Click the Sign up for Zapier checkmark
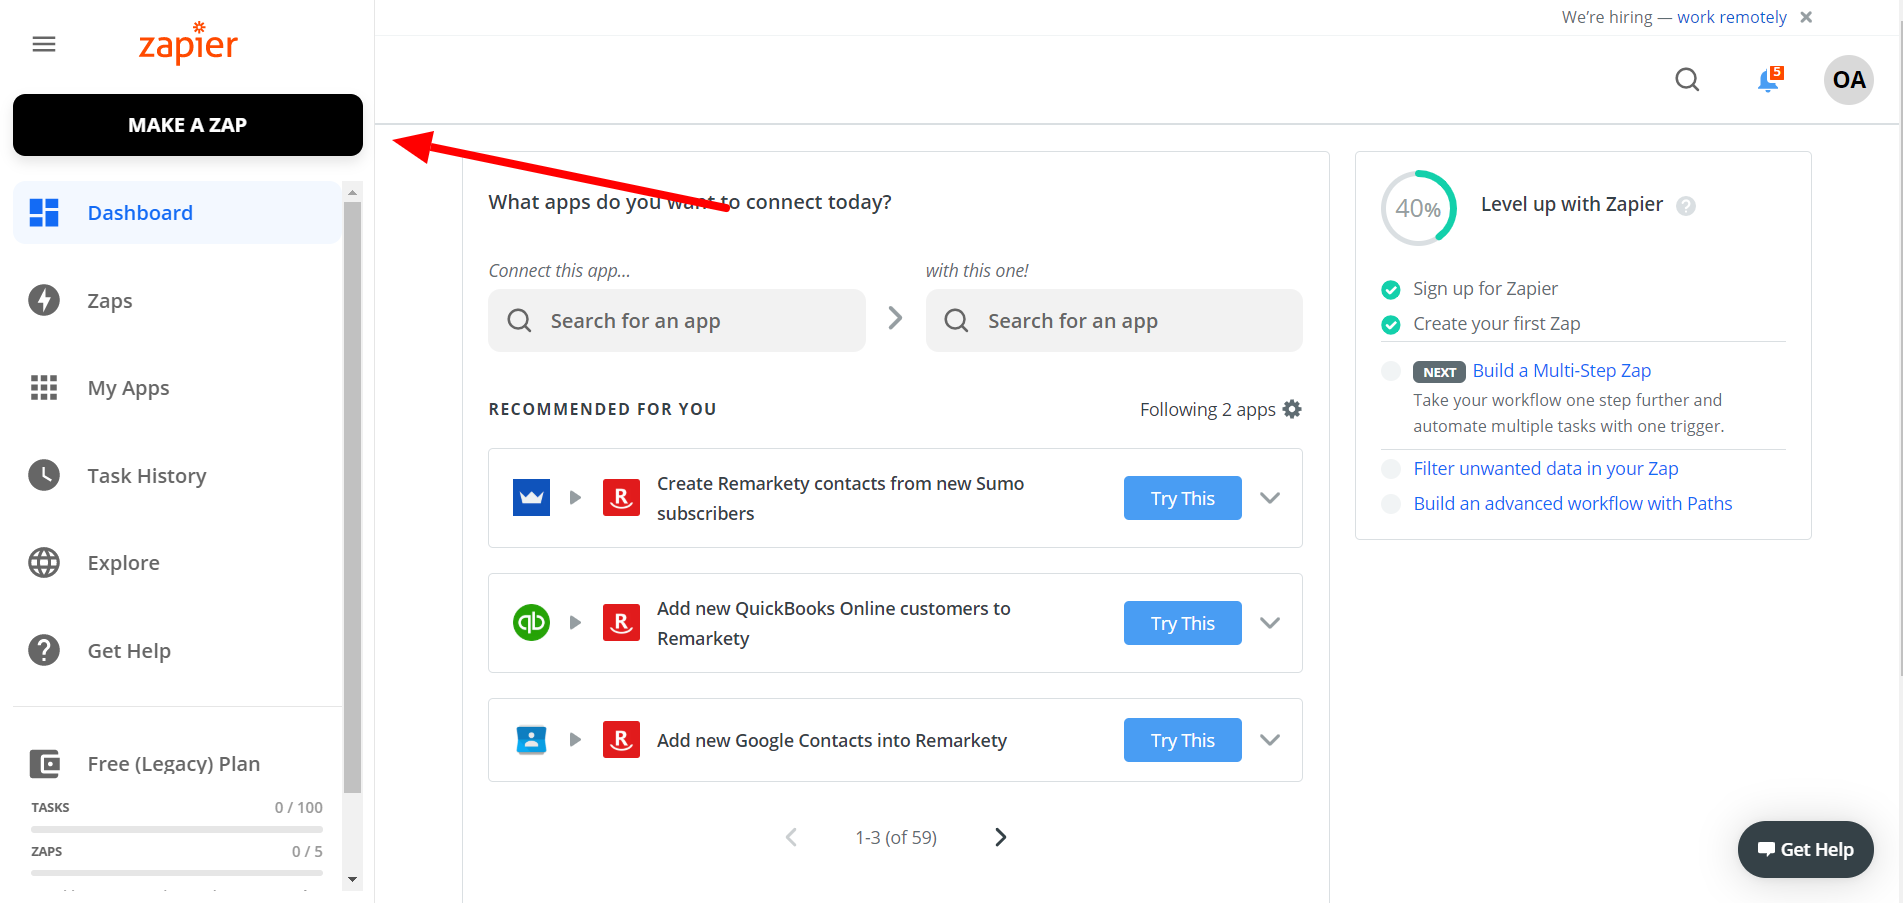This screenshot has height=903, width=1903. [1391, 290]
